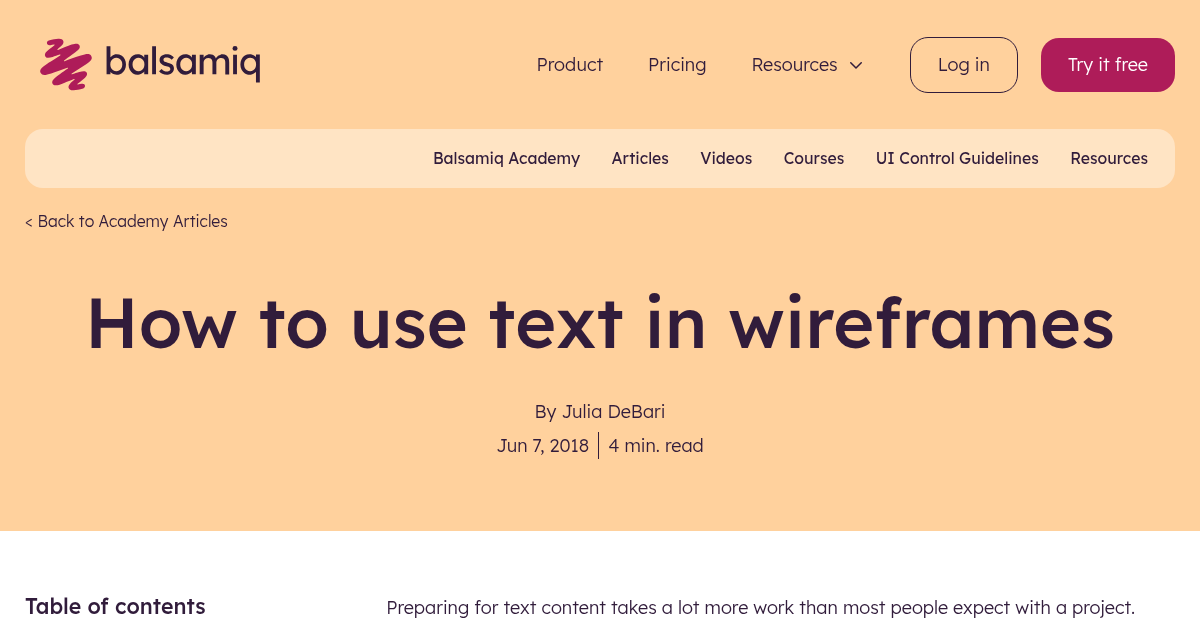Switch to the Articles section
This screenshot has height=627, width=1200.
coord(640,158)
